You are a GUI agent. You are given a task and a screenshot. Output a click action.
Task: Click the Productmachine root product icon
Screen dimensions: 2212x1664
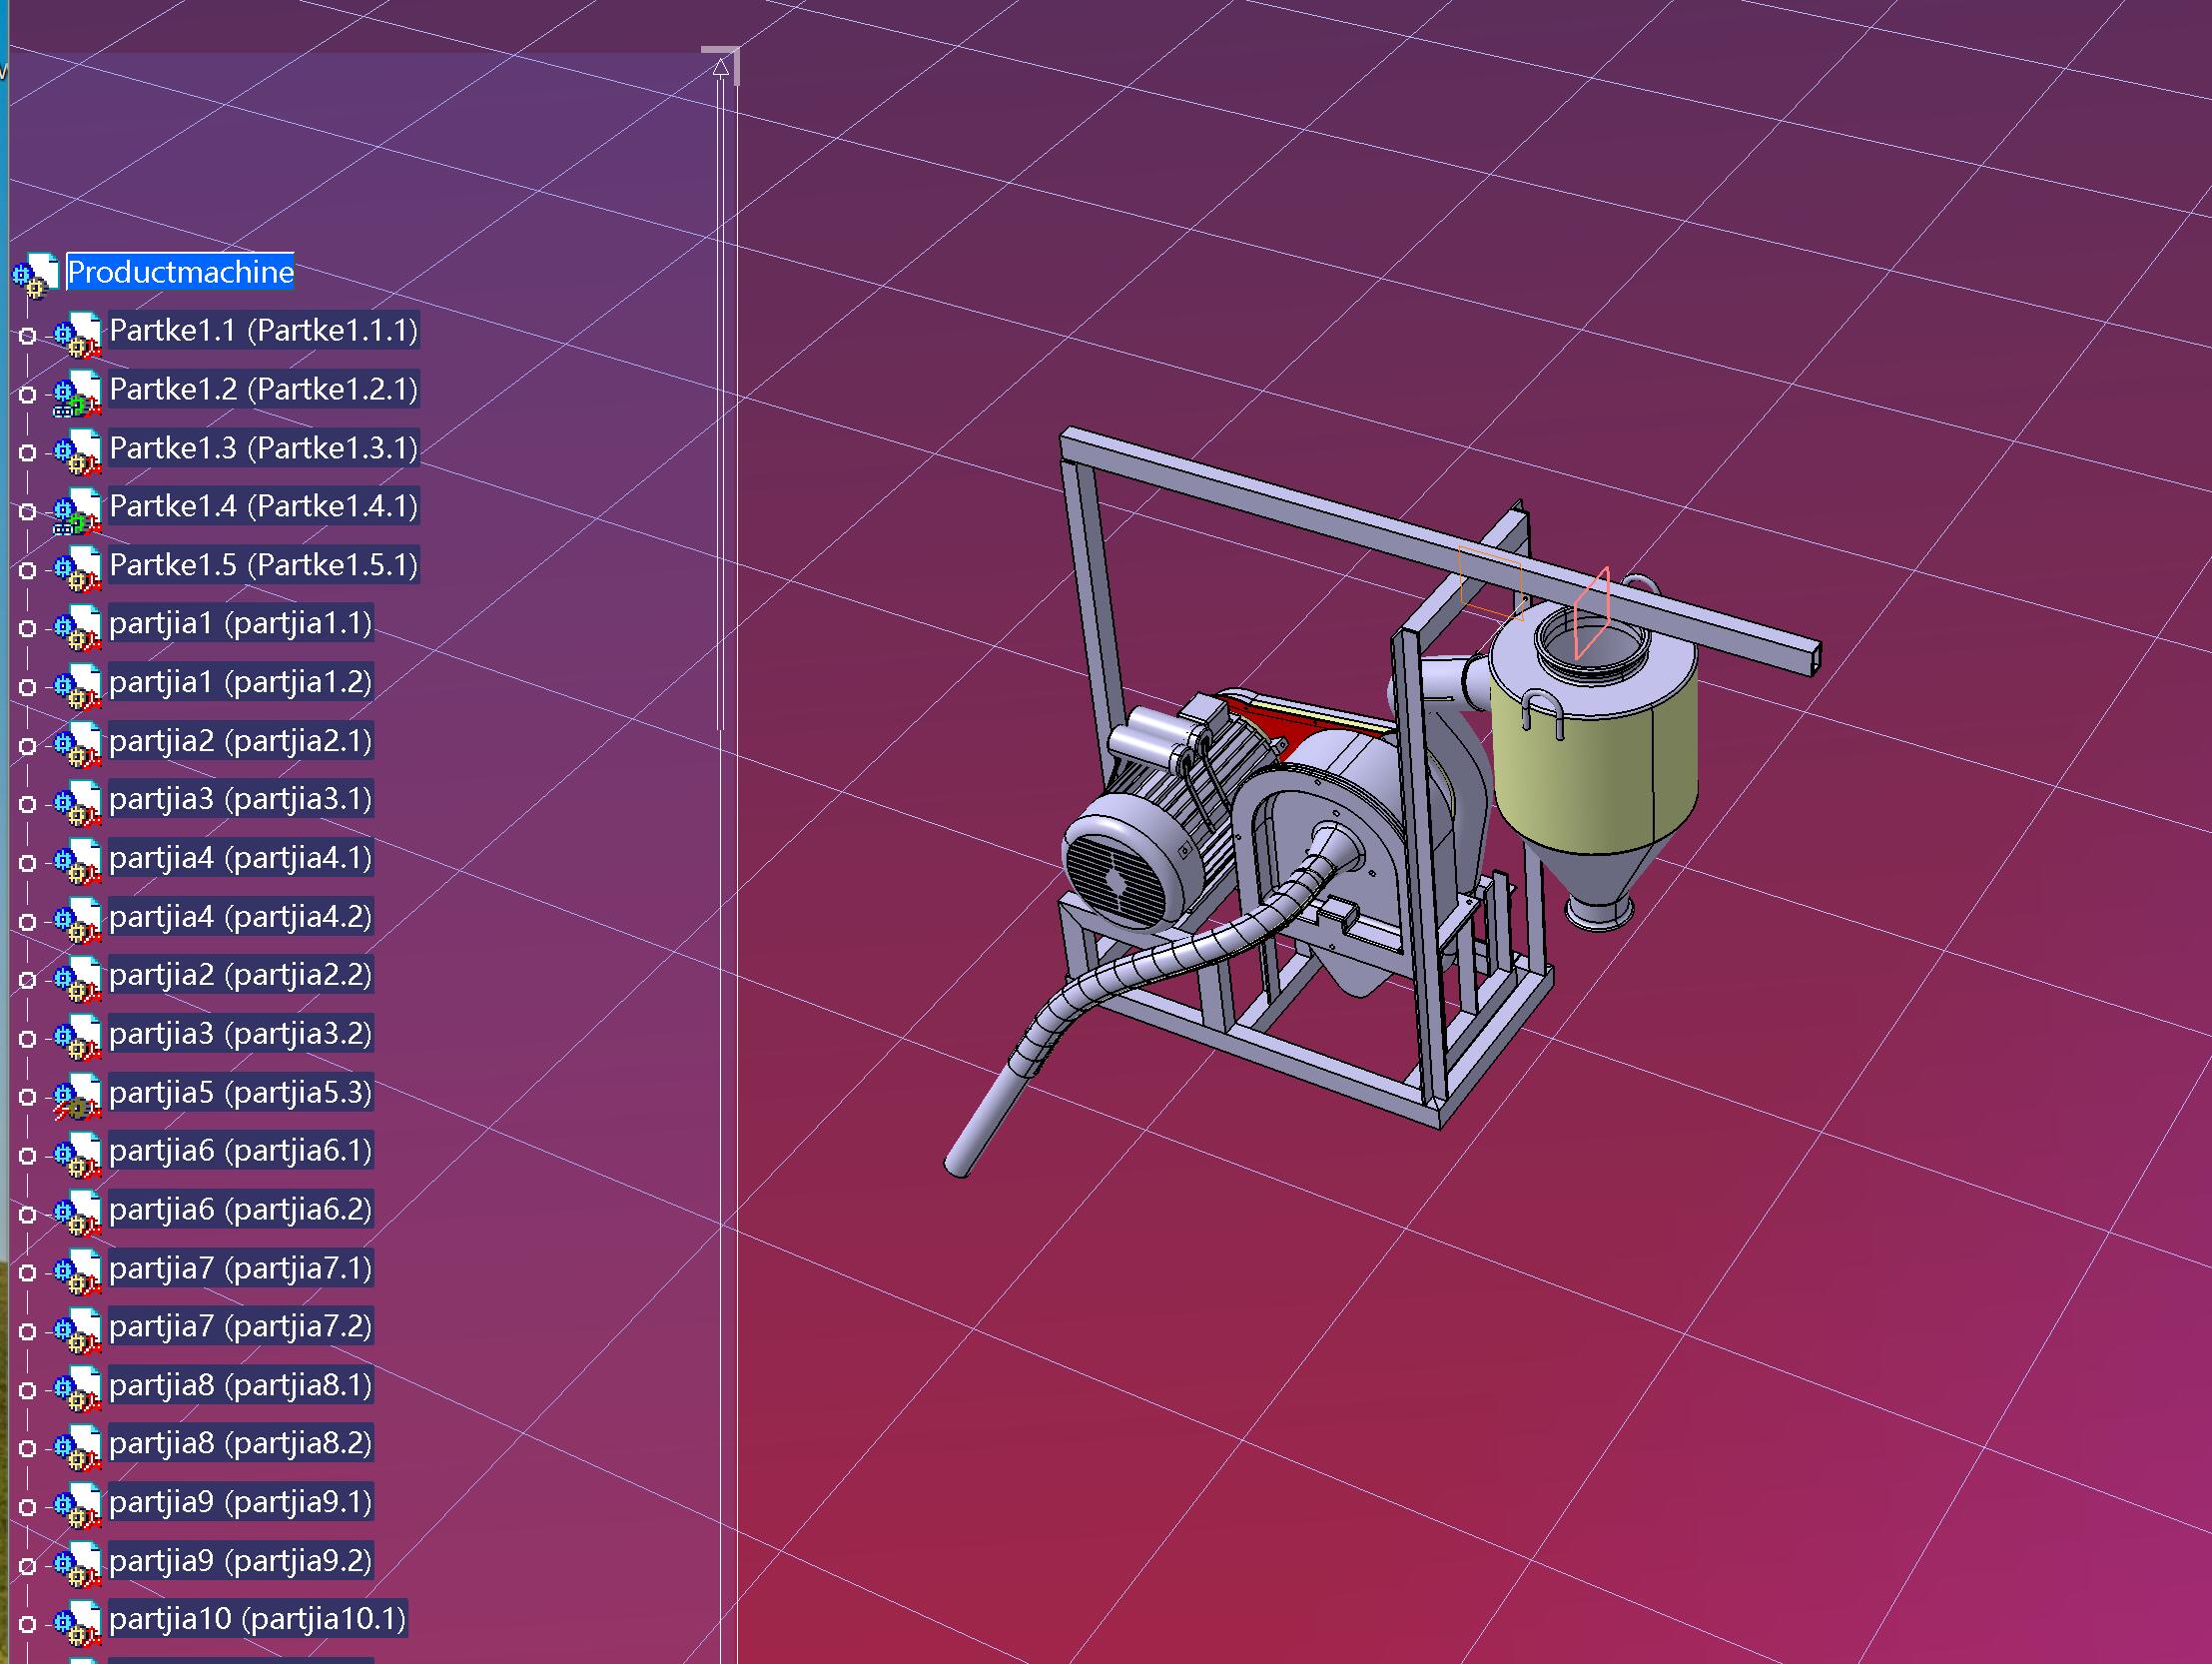coord(36,274)
